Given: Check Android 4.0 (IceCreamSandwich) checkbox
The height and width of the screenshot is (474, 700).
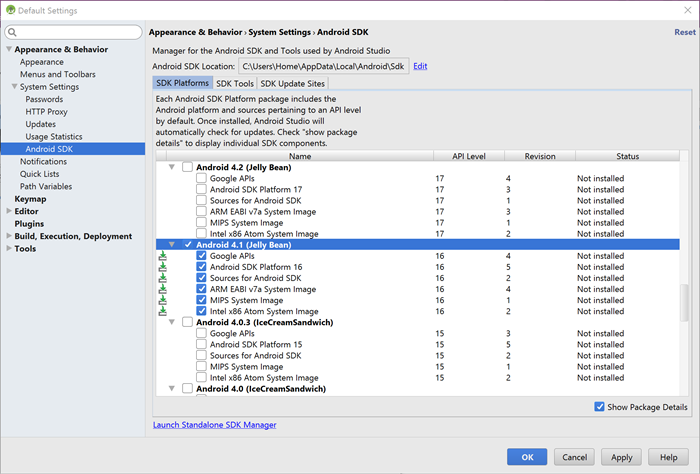Looking at the screenshot, I should pyautogui.click(x=188, y=389).
